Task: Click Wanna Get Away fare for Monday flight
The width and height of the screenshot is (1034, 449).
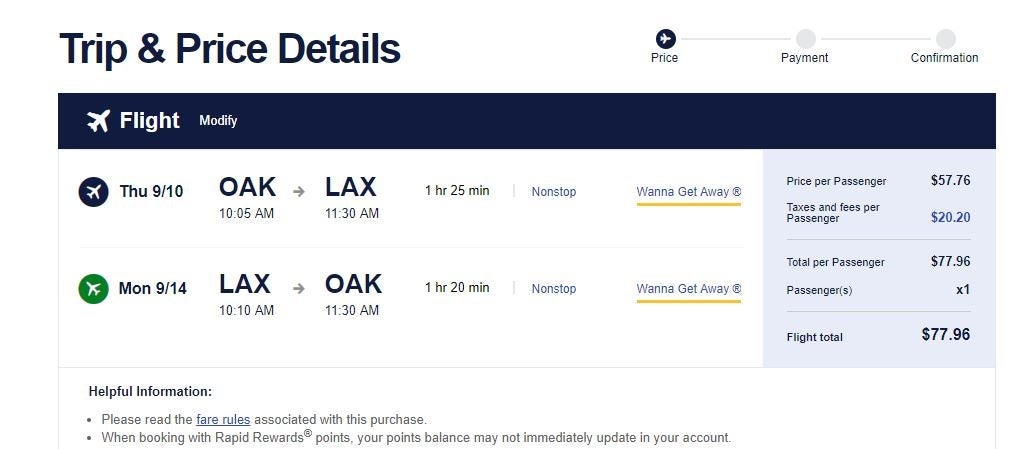Action: (x=688, y=289)
